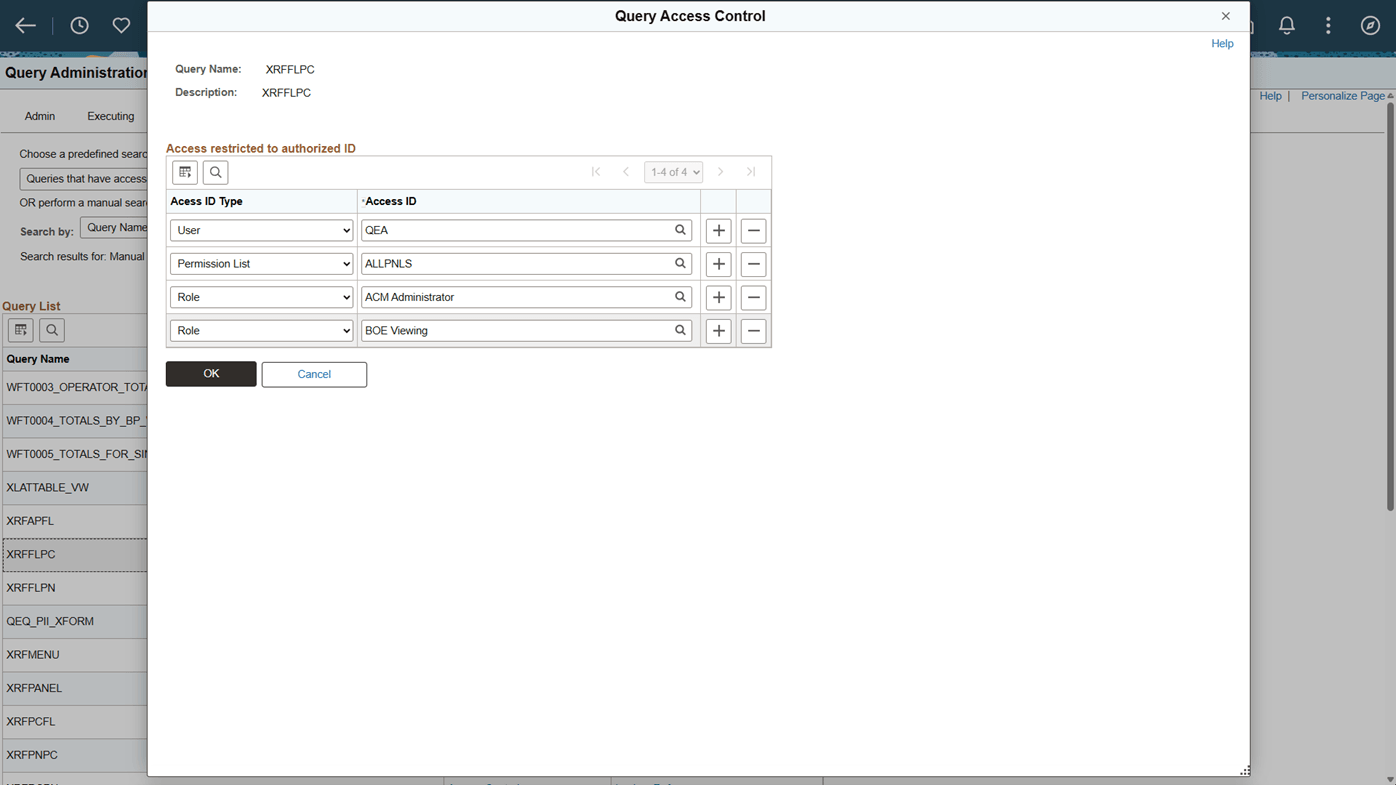The width and height of the screenshot is (1396, 785).
Task: Select XRFPNPC in the Query List
Action: tap(32, 755)
